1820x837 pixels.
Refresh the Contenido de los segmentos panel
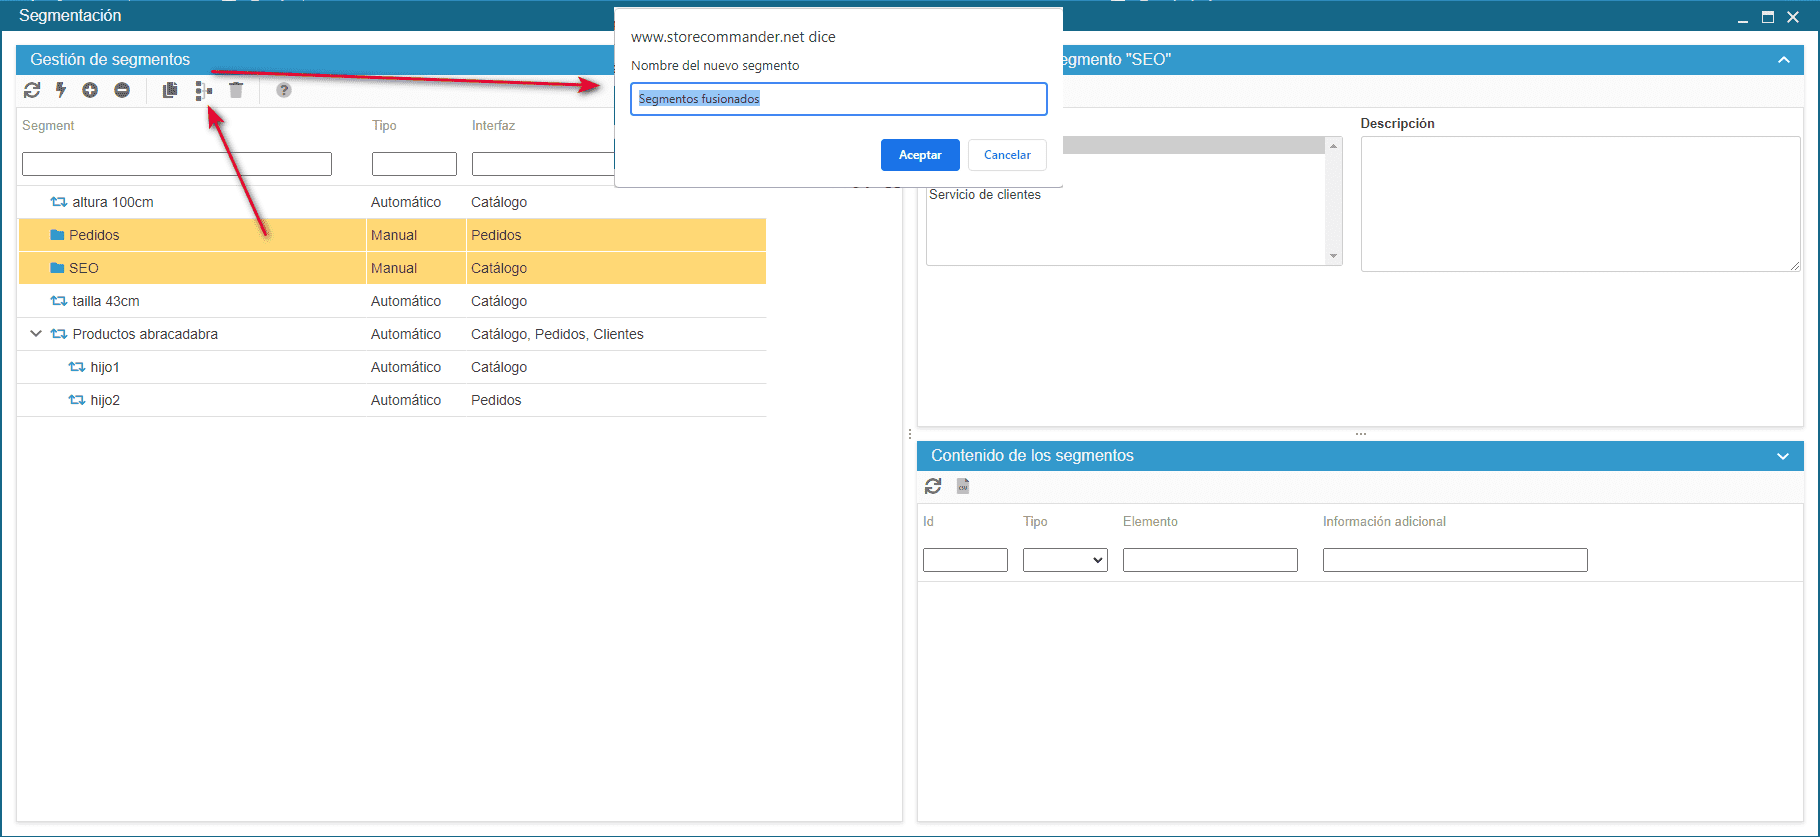coord(933,486)
